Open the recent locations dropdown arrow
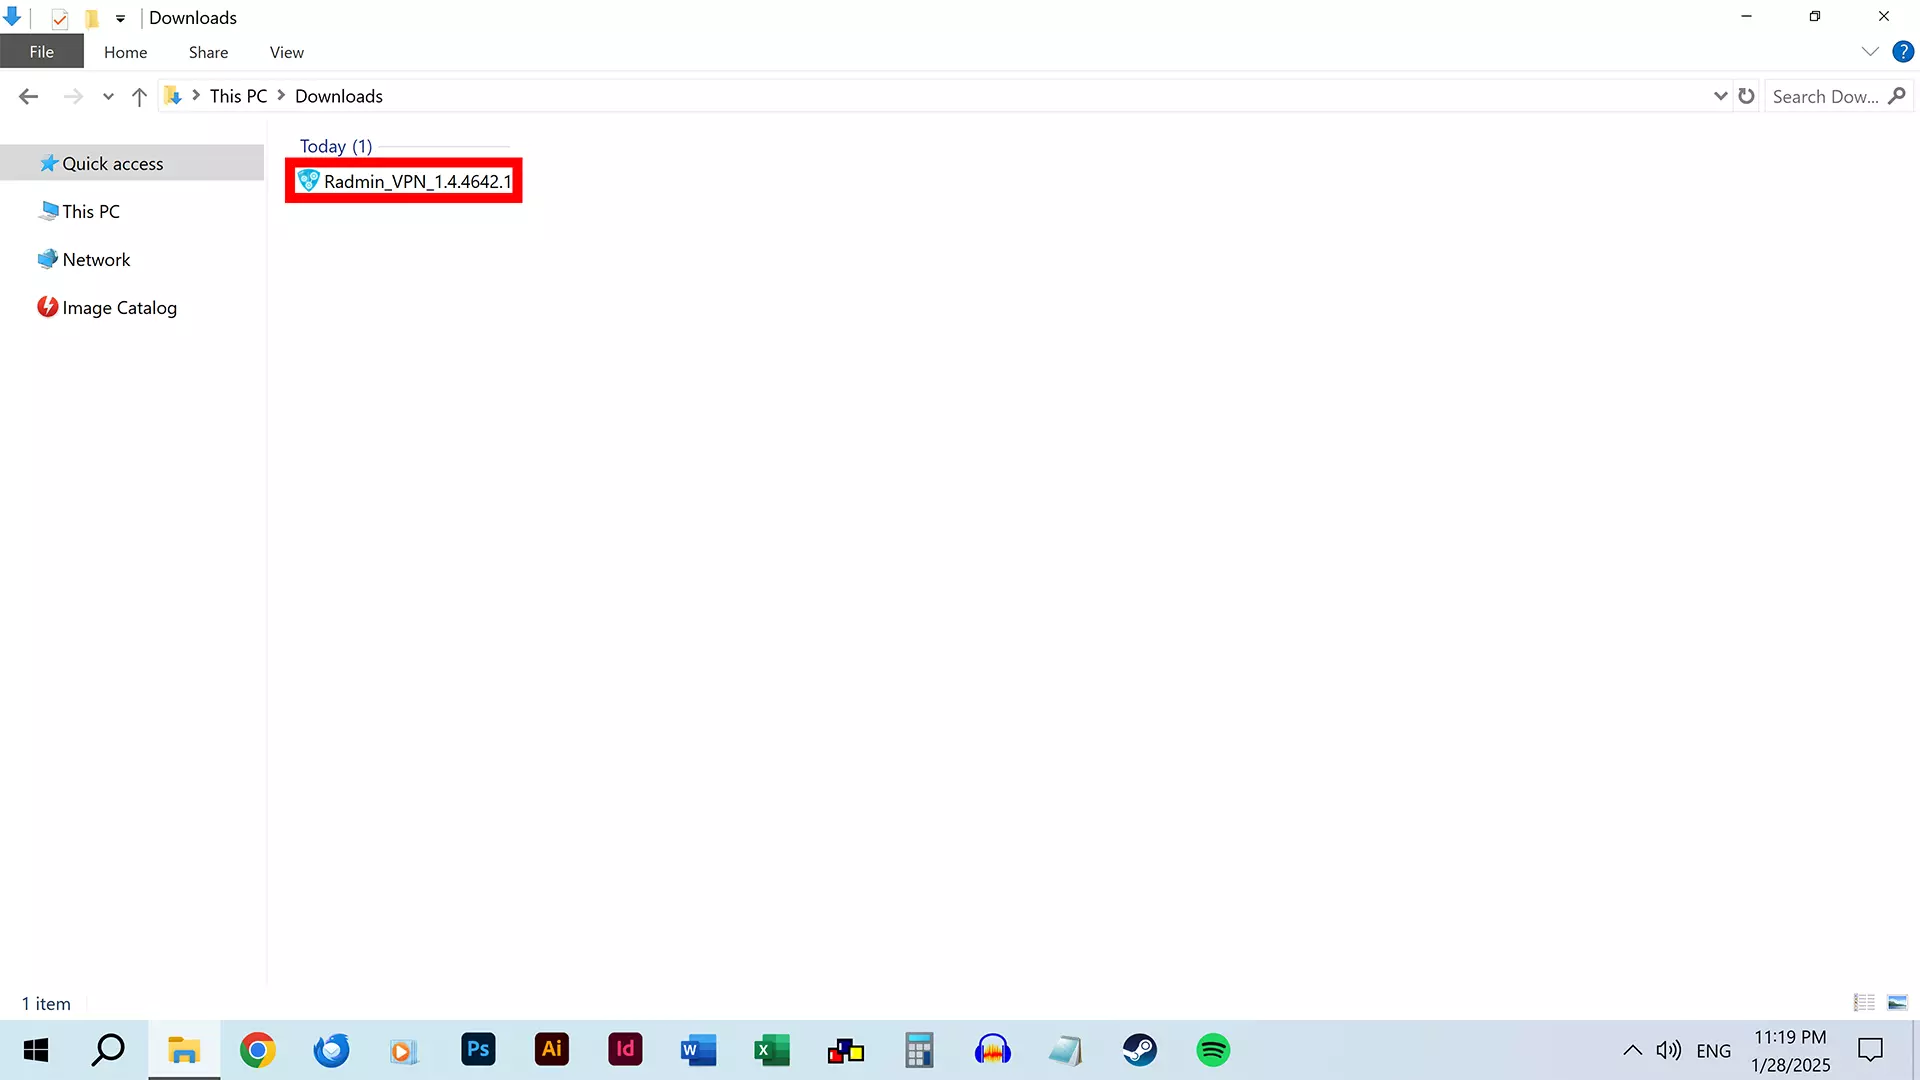 [x=108, y=97]
